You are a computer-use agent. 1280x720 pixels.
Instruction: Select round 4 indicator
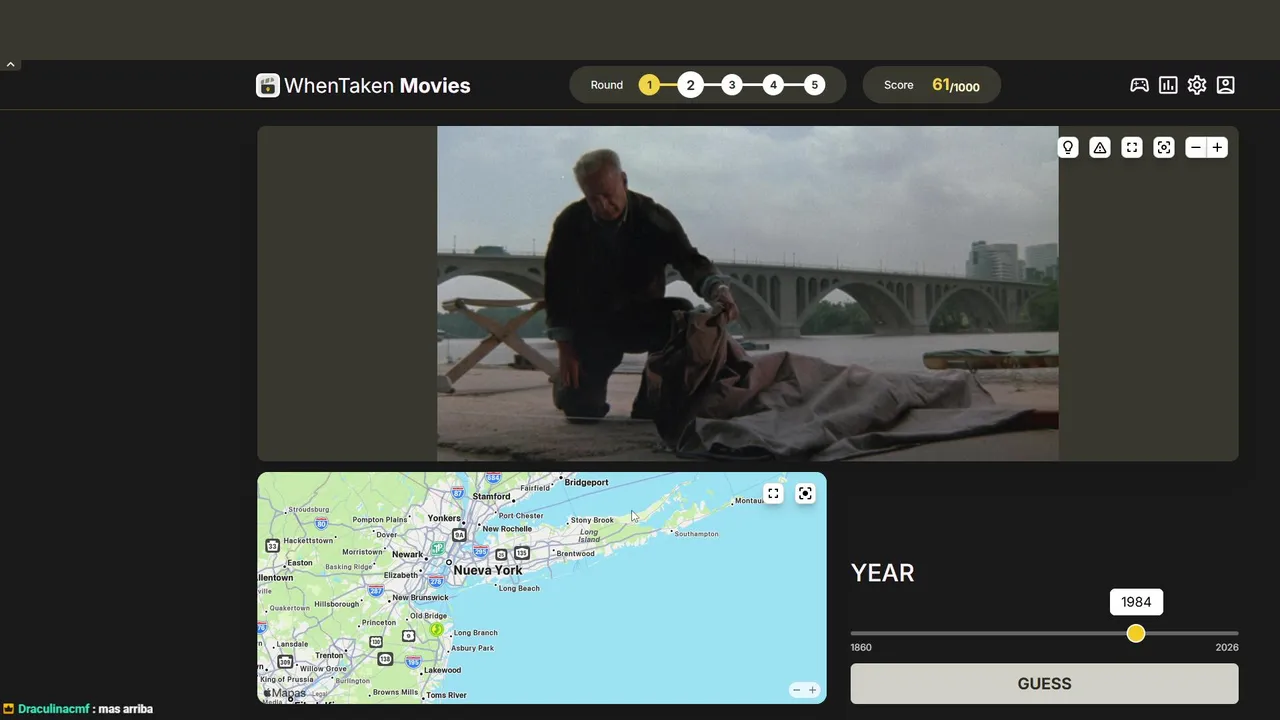click(x=773, y=85)
